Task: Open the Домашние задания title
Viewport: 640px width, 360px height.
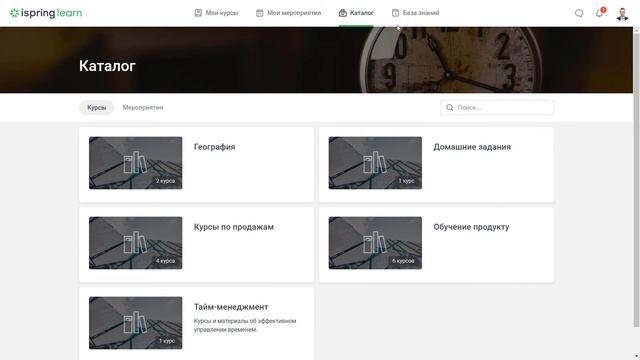Action: click(472, 147)
